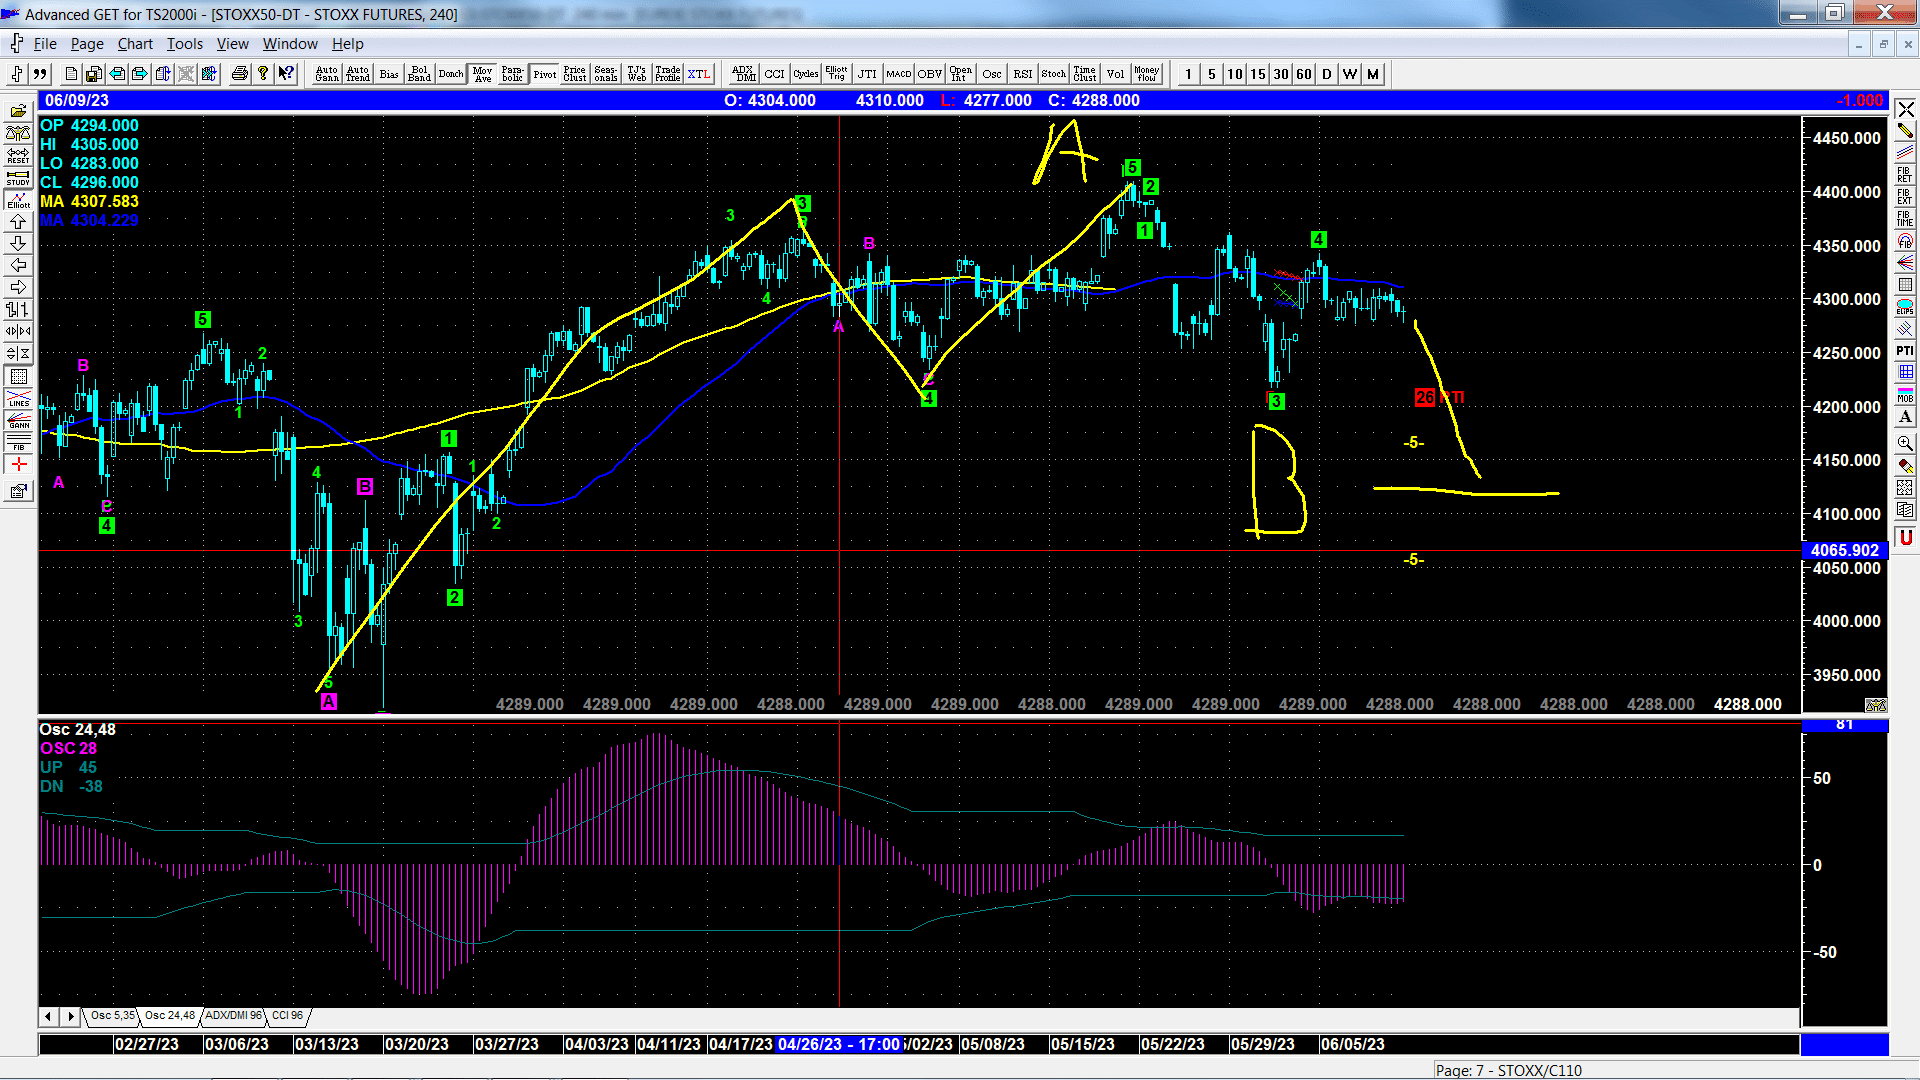Click the STUDY icon in left sidebar
The image size is (1920, 1080).
(18, 177)
